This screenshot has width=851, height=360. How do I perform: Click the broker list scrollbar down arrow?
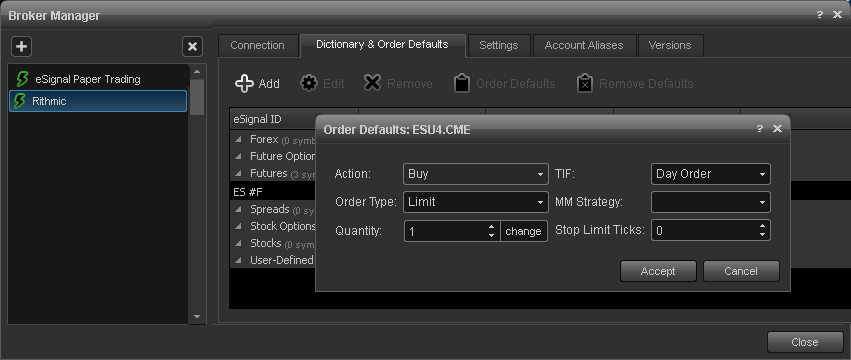point(196,317)
